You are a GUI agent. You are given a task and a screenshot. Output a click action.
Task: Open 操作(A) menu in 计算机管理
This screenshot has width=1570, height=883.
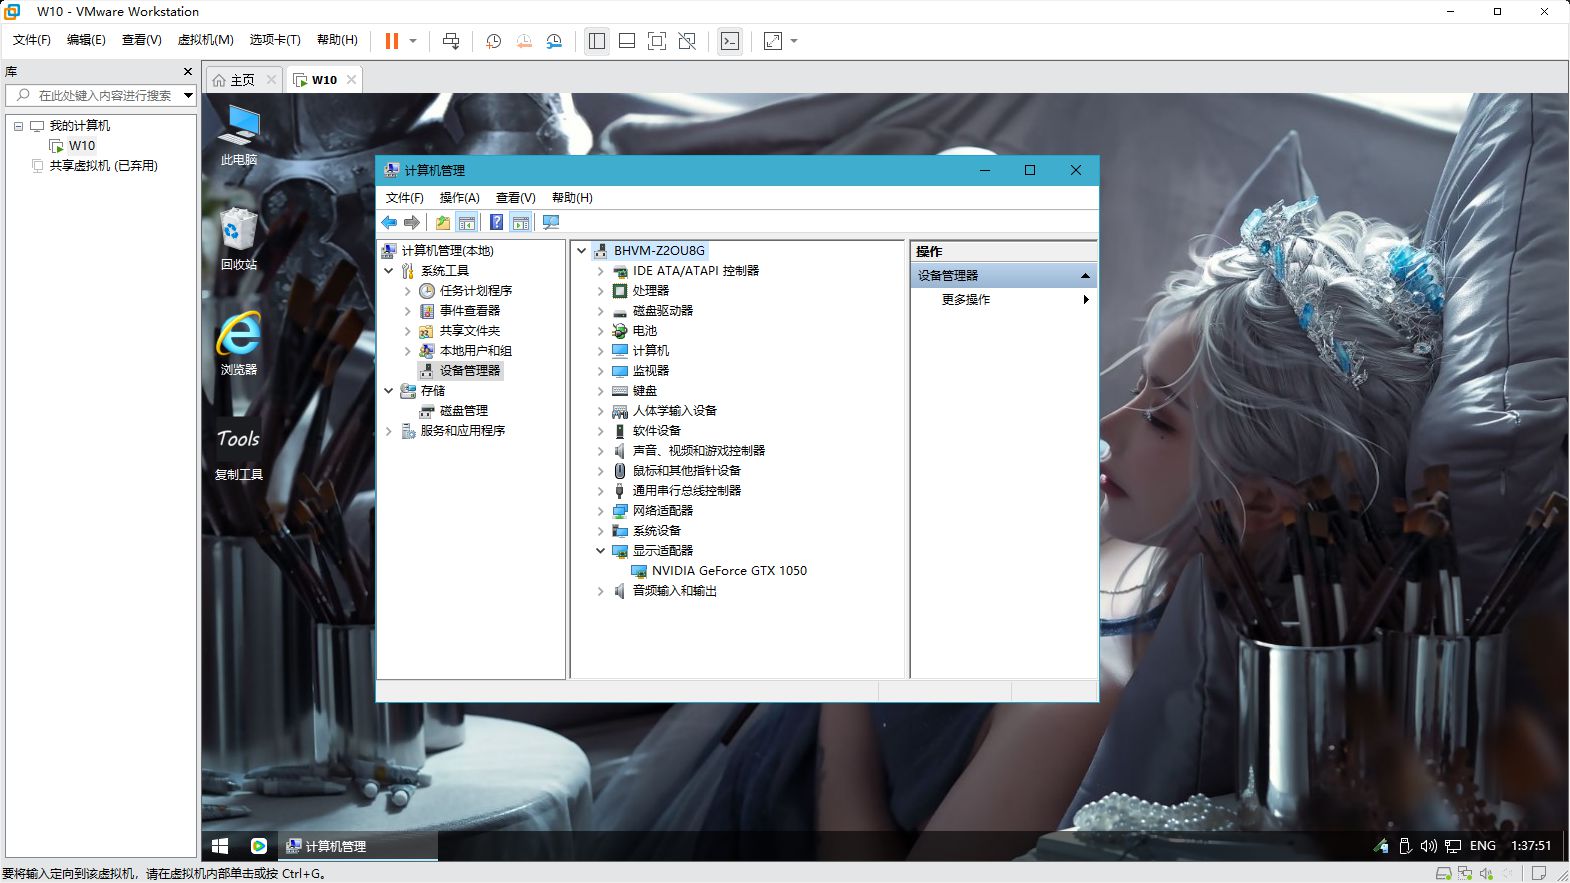point(460,198)
